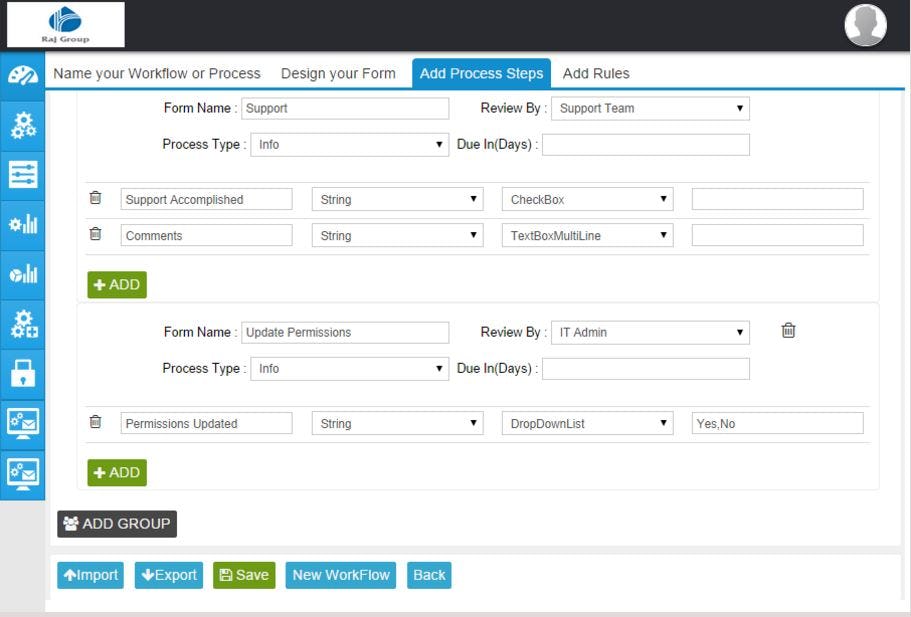Click the gear with bar chart sidebar icon

tap(22, 225)
